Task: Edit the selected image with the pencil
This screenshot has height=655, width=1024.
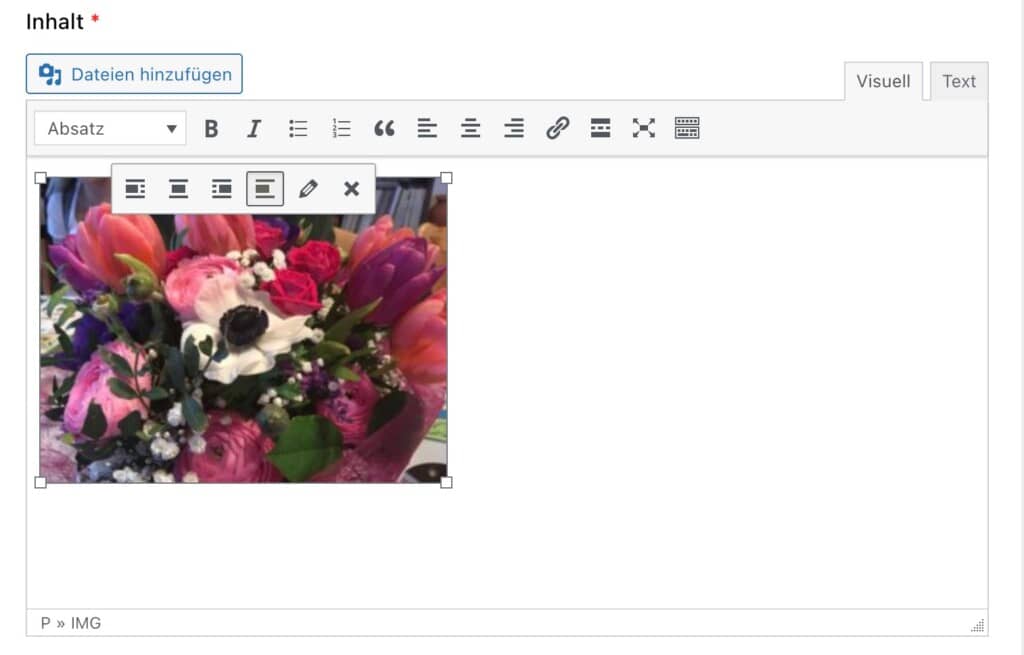Action: point(308,189)
